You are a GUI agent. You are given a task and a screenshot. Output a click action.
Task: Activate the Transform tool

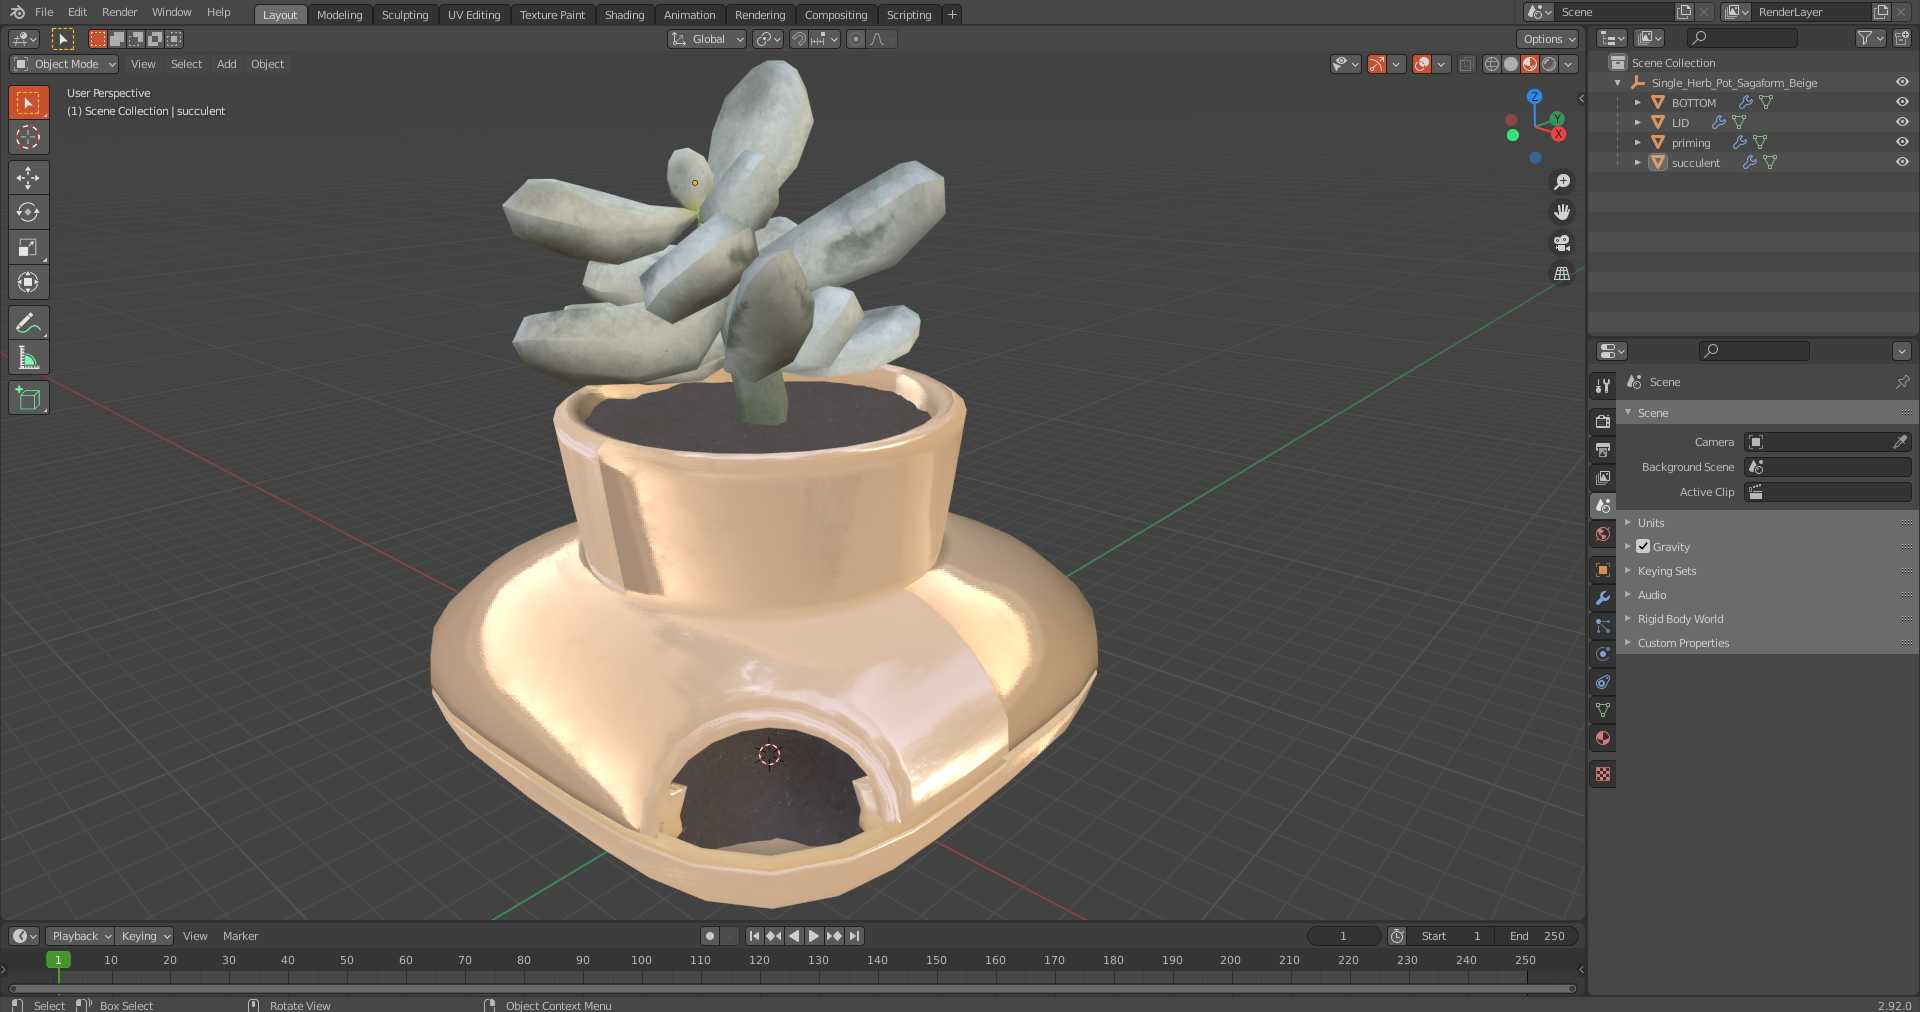(28, 282)
